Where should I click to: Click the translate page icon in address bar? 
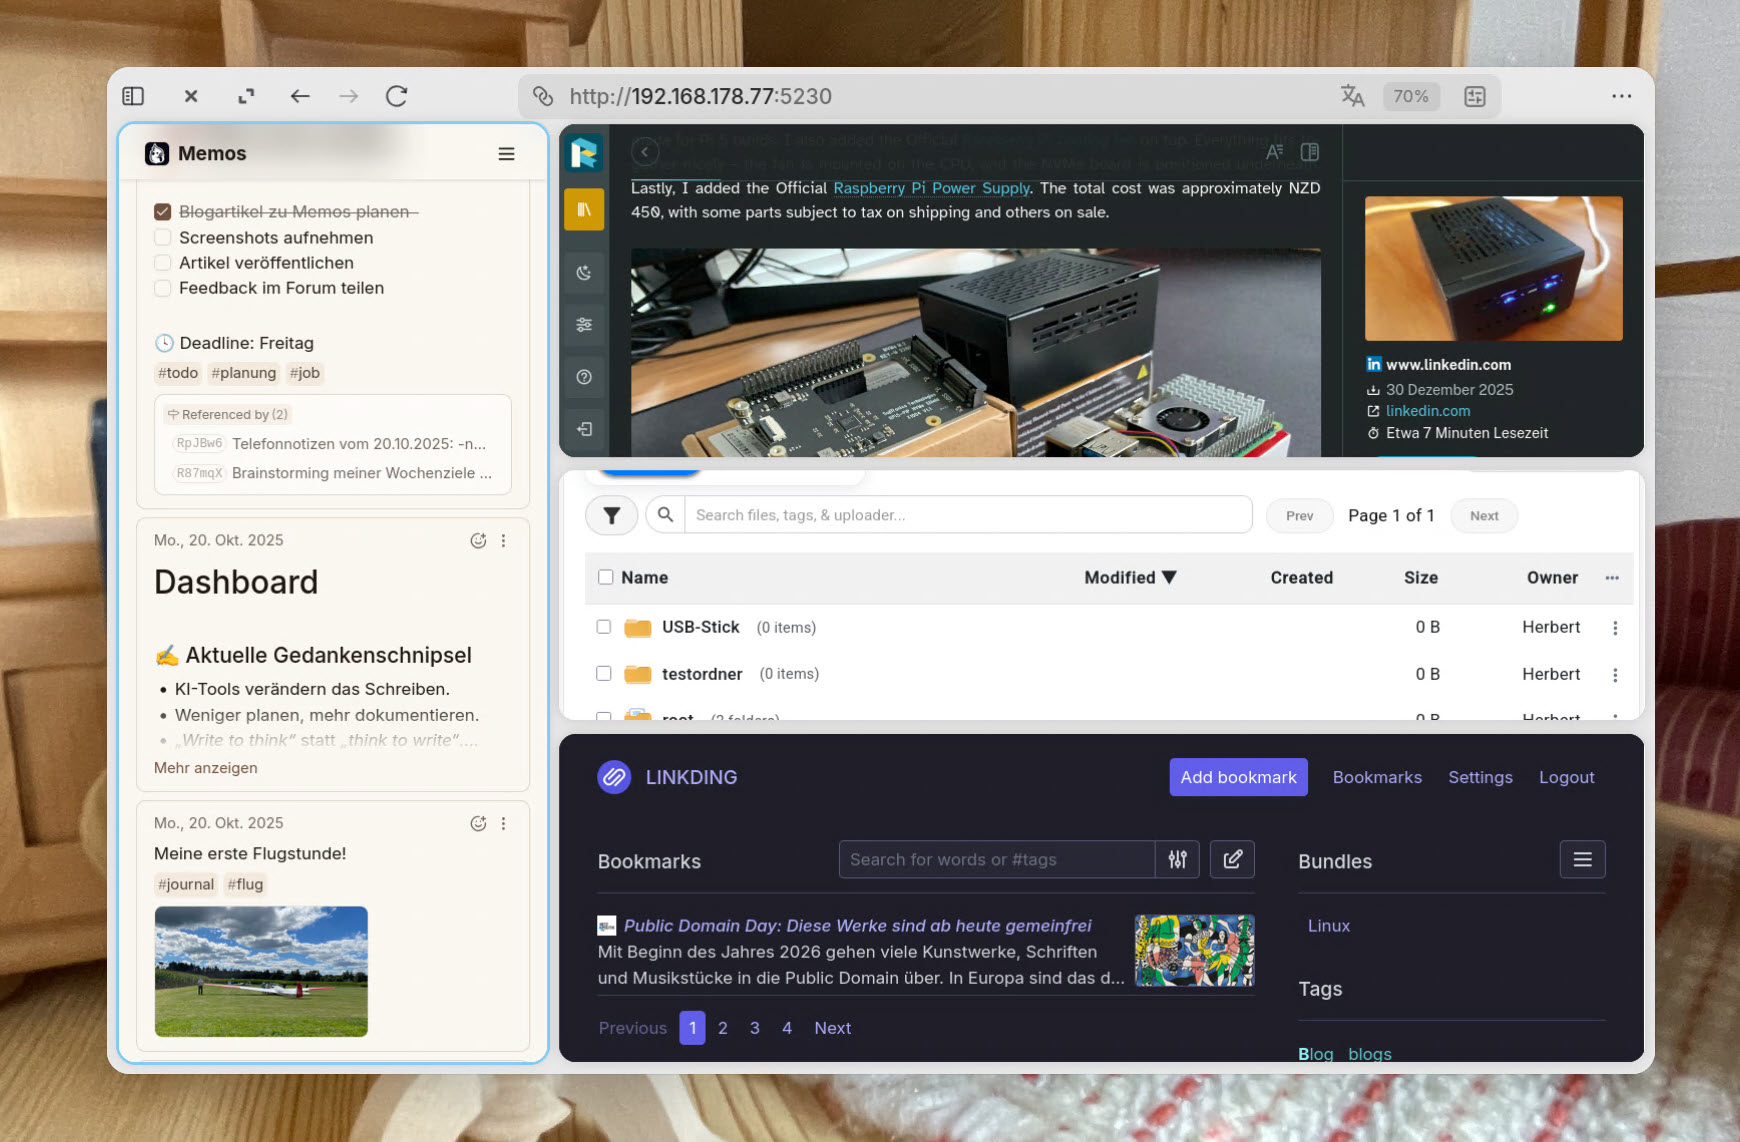[x=1352, y=96]
